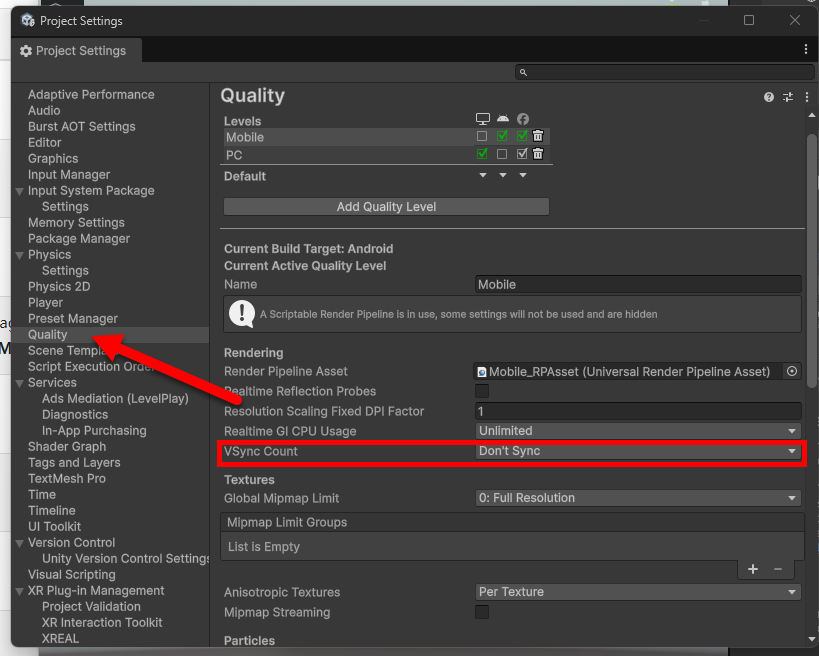Open Player settings category
This screenshot has height=656, width=819.
pos(45,303)
